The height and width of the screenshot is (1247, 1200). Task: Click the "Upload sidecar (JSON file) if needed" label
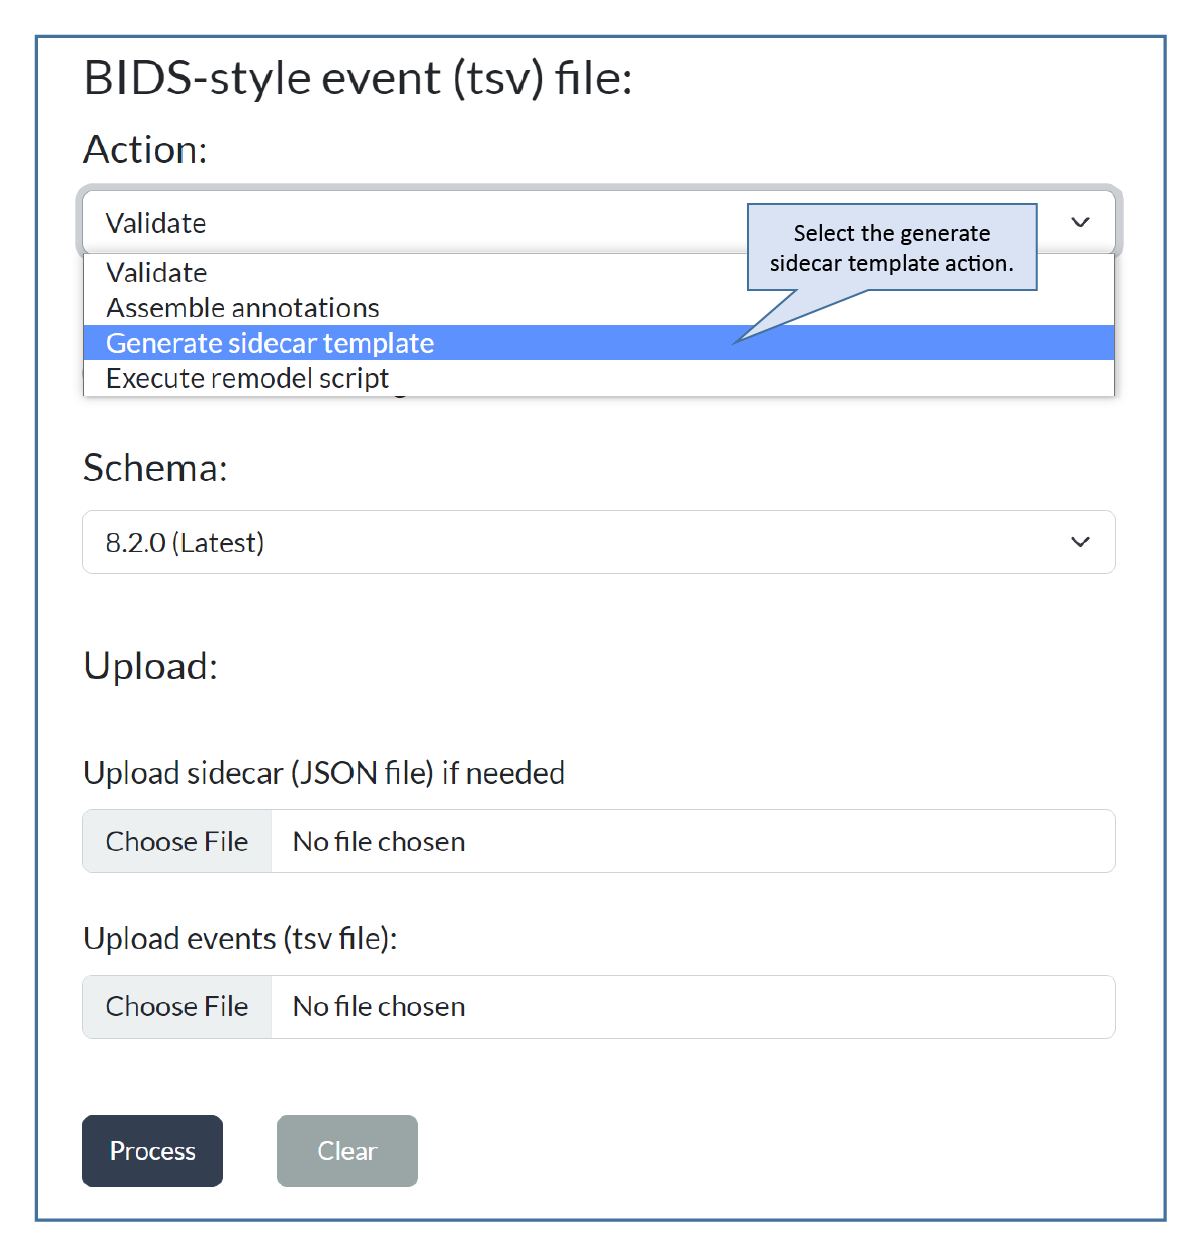tap(324, 773)
